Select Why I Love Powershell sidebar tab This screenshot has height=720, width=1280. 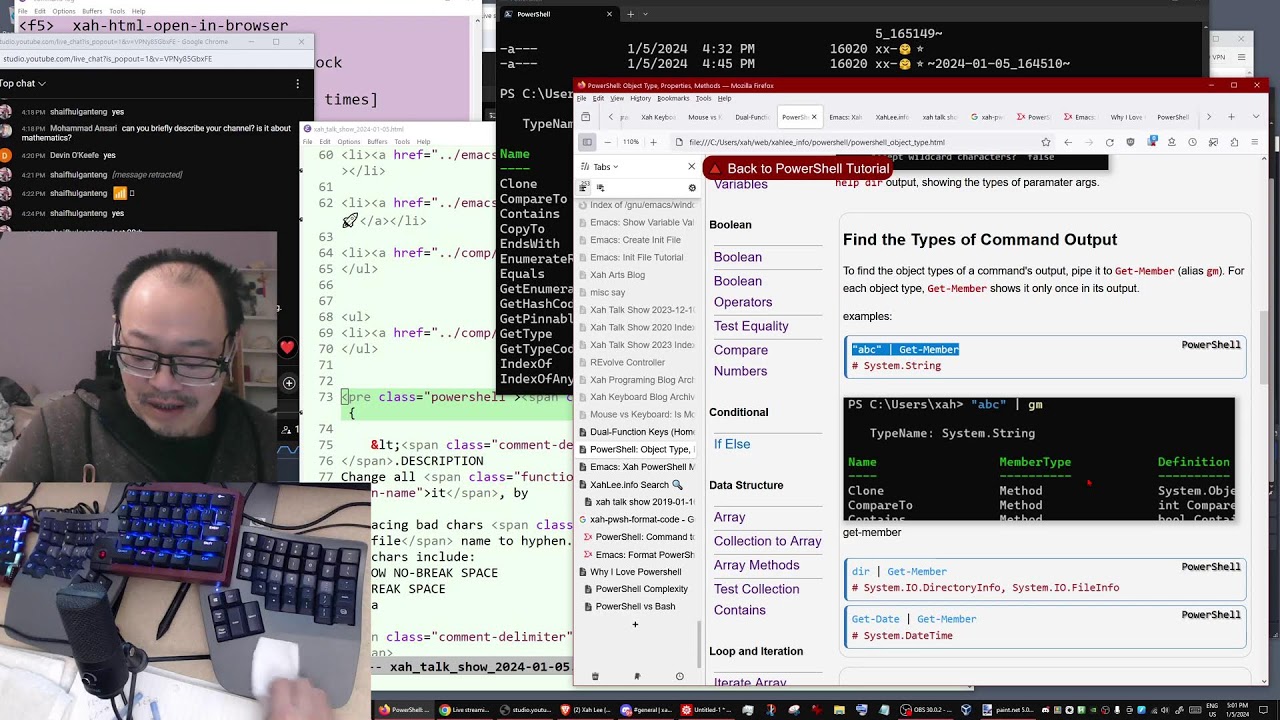[x=636, y=572]
